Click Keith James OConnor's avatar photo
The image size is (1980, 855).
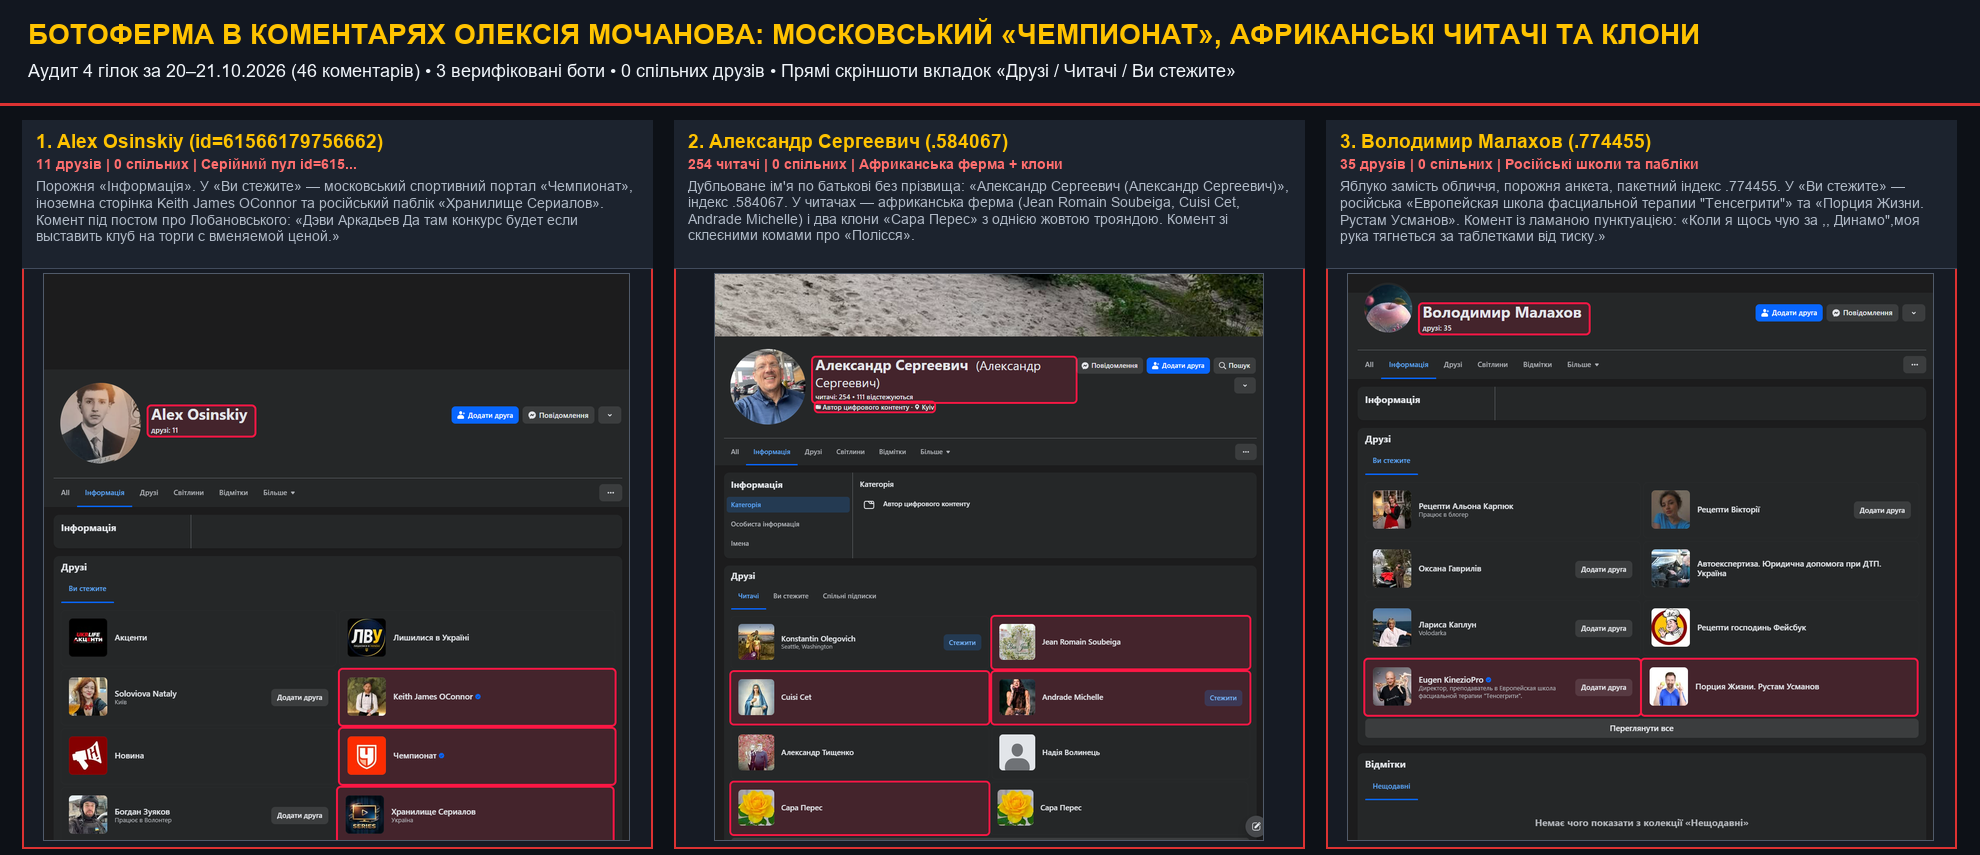366,697
